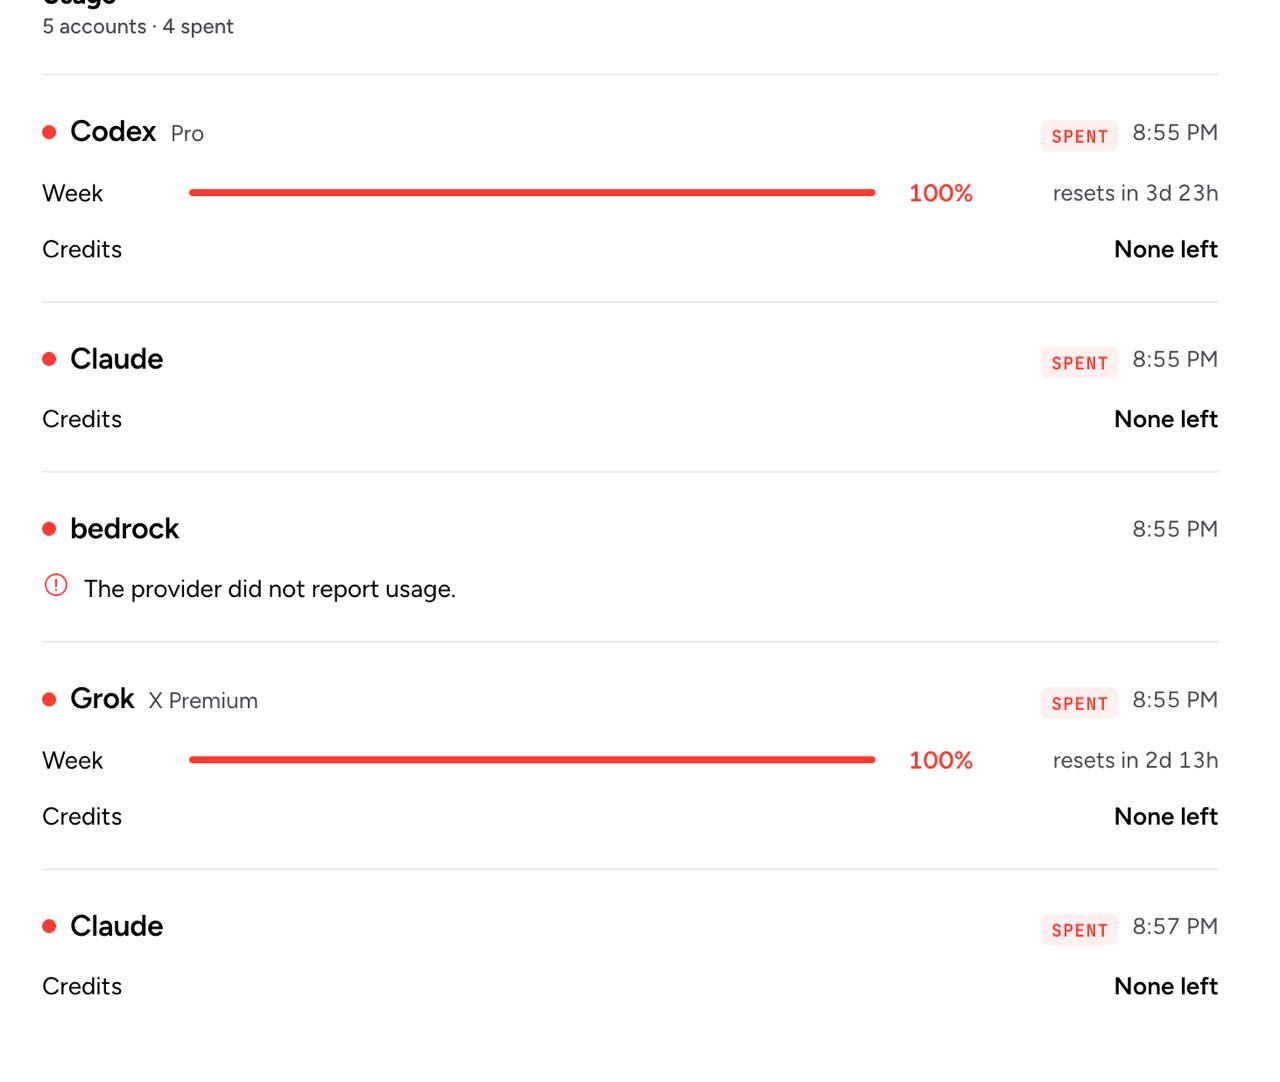Click the SPENT badge on the Grok row

pos(1079,703)
